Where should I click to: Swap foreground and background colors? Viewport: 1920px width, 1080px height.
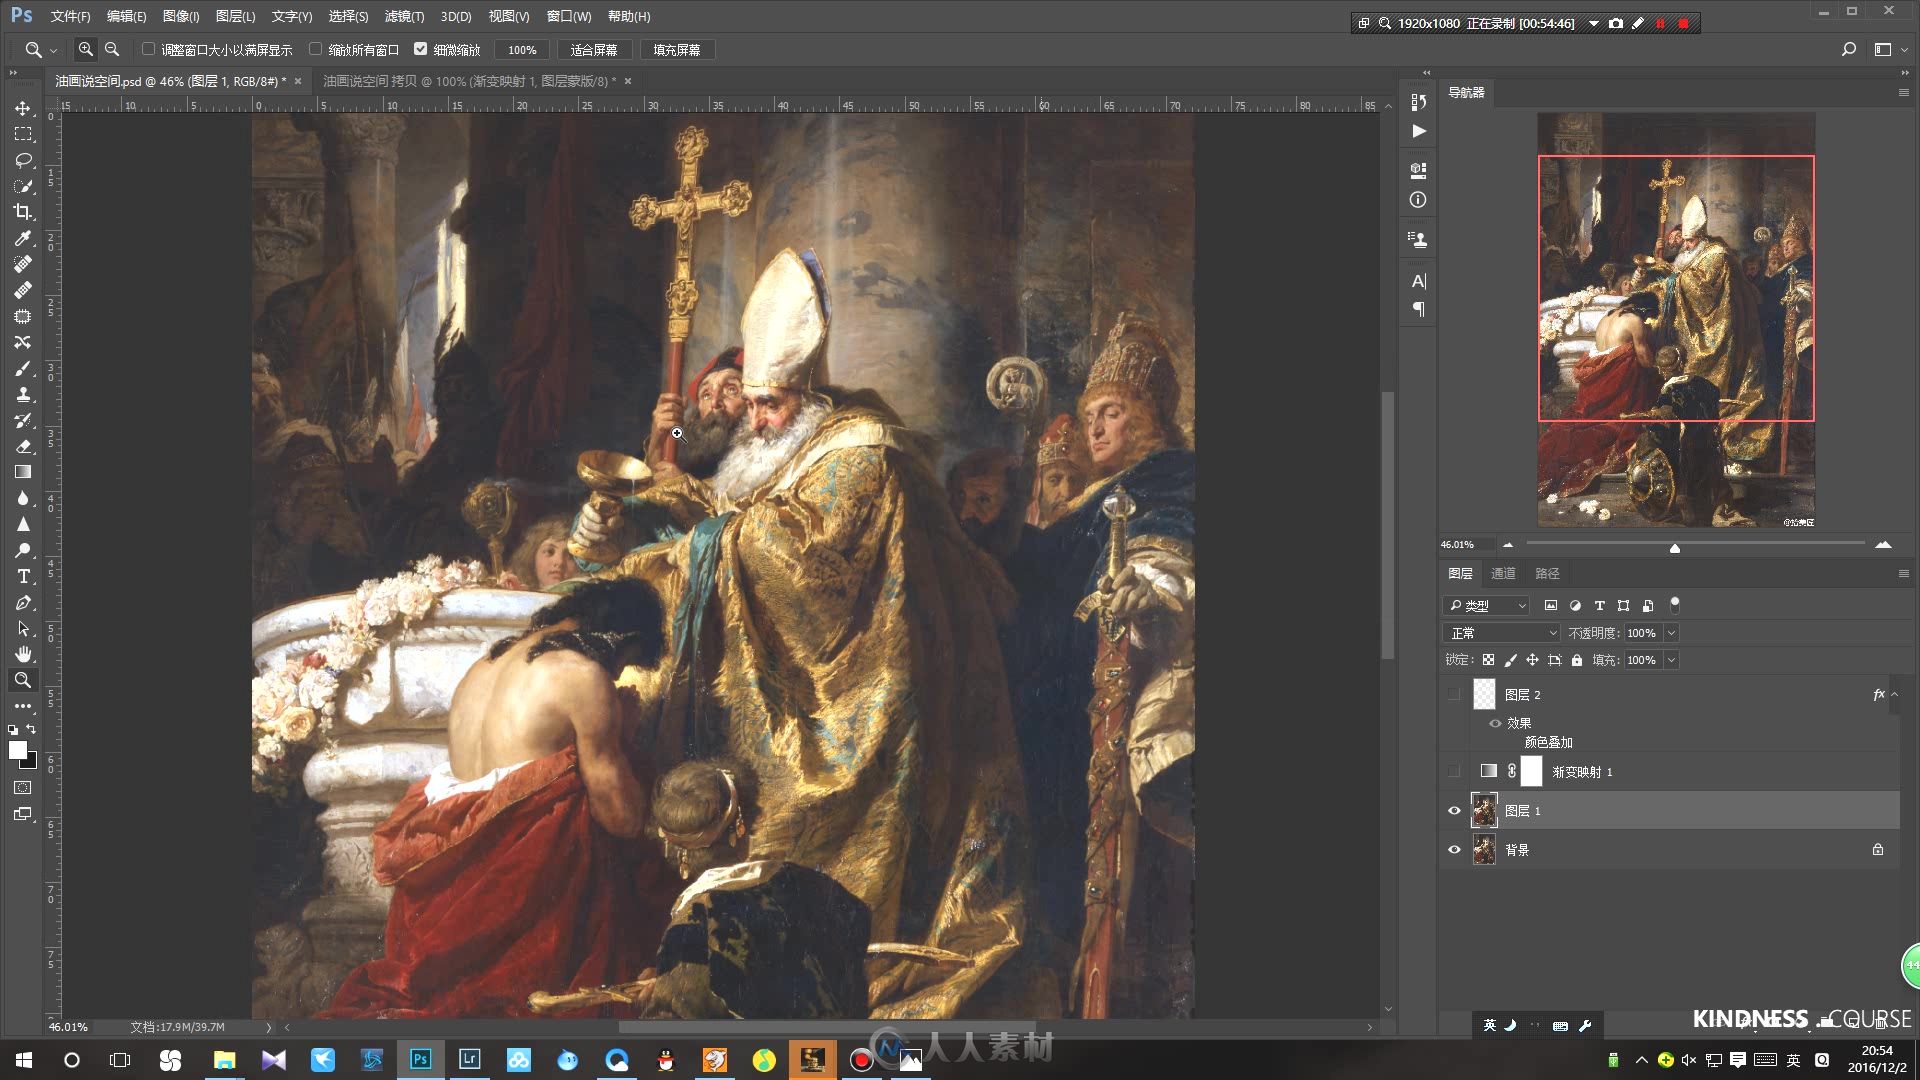coord(31,730)
